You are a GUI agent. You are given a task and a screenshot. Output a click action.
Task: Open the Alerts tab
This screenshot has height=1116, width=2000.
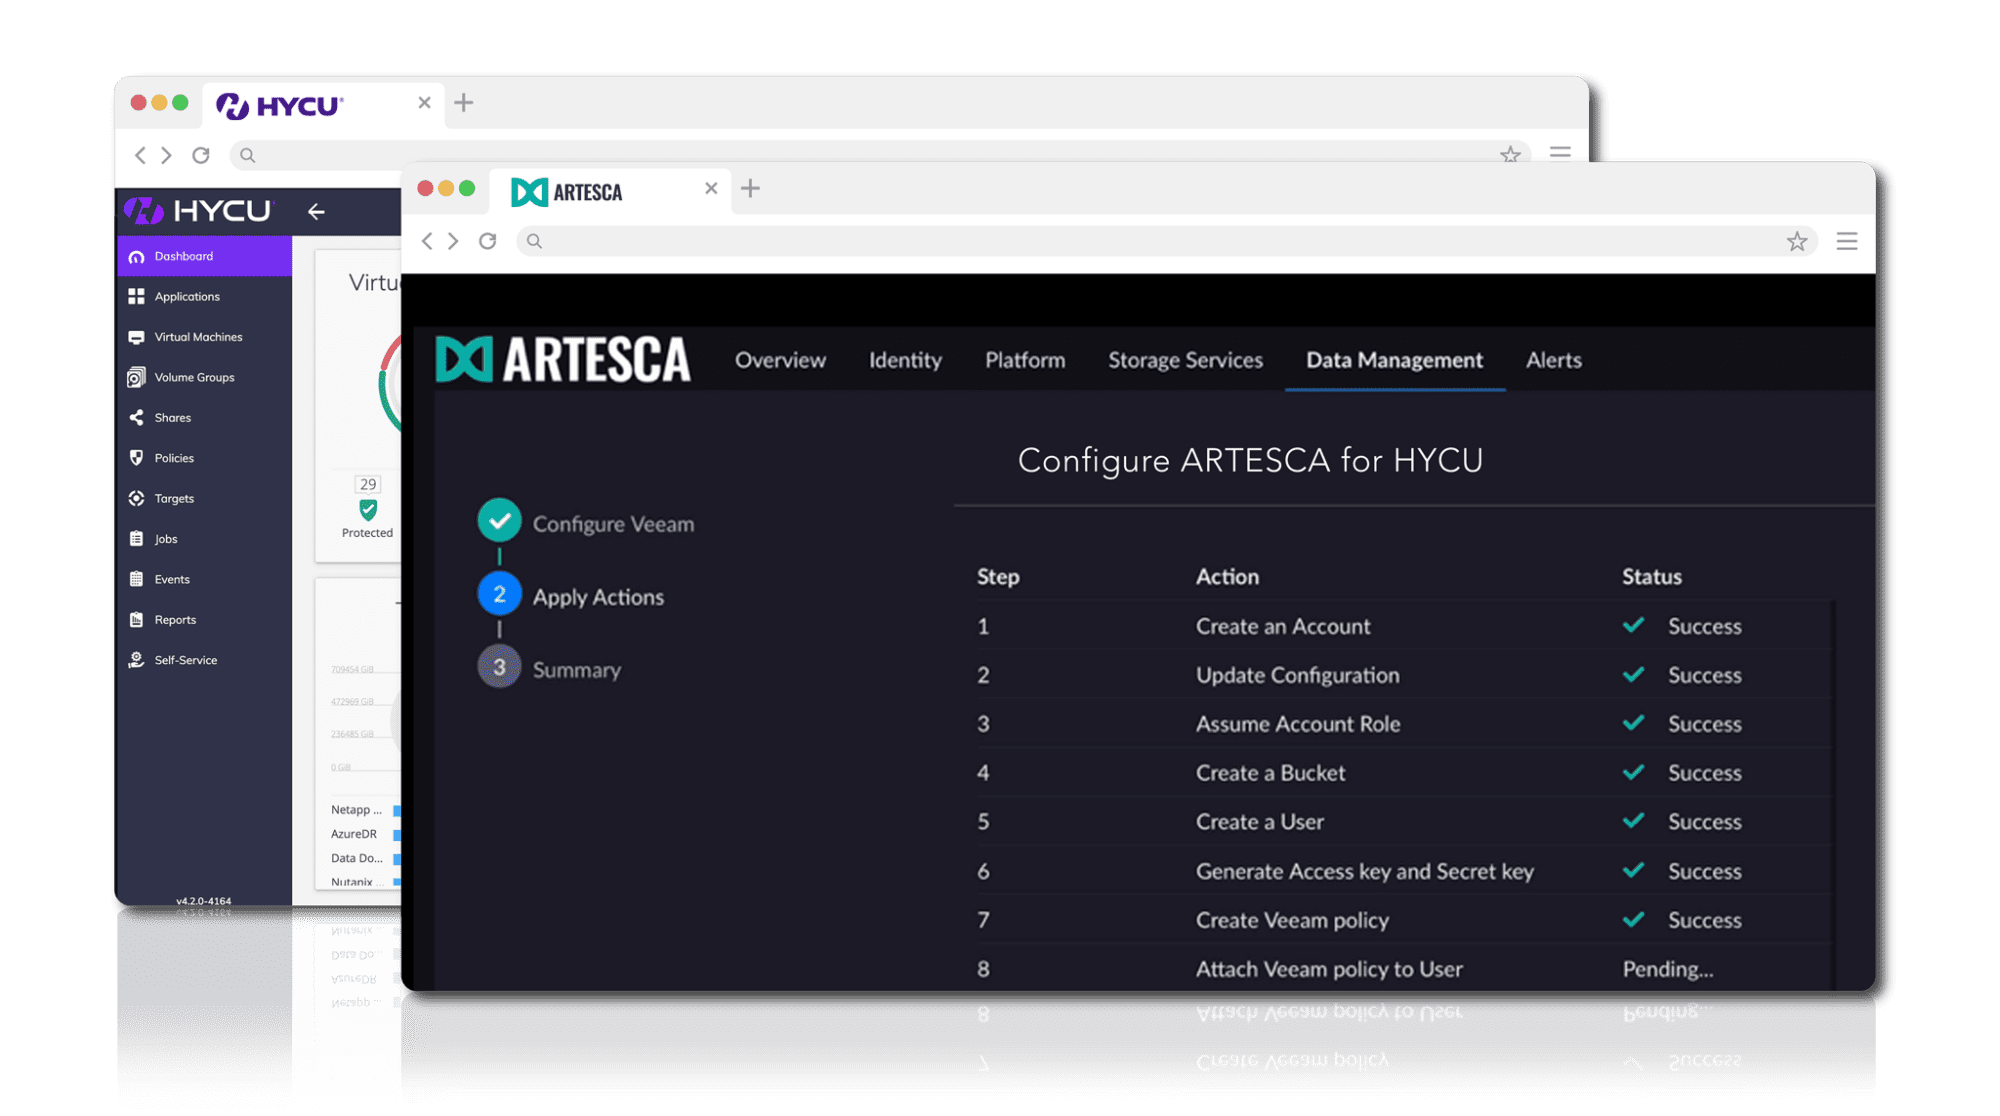click(1553, 360)
